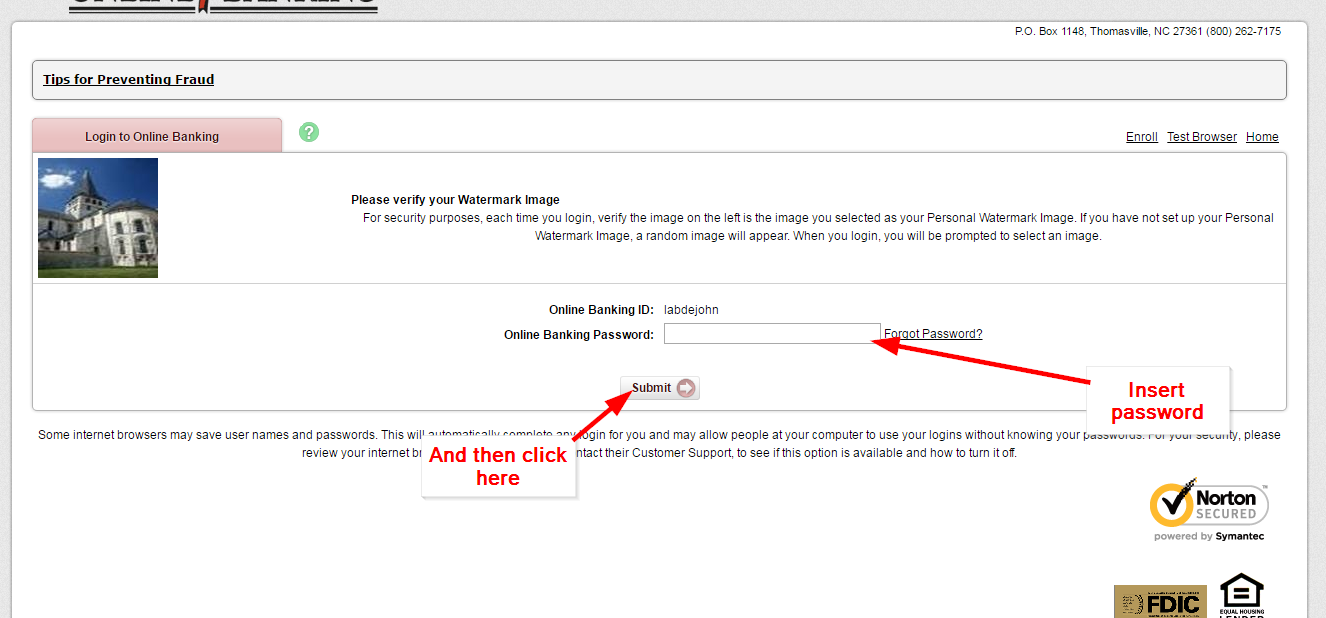Click the Equal Housing Lender icon
This screenshot has width=1326, height=618.
click(x=1241, y=595)
